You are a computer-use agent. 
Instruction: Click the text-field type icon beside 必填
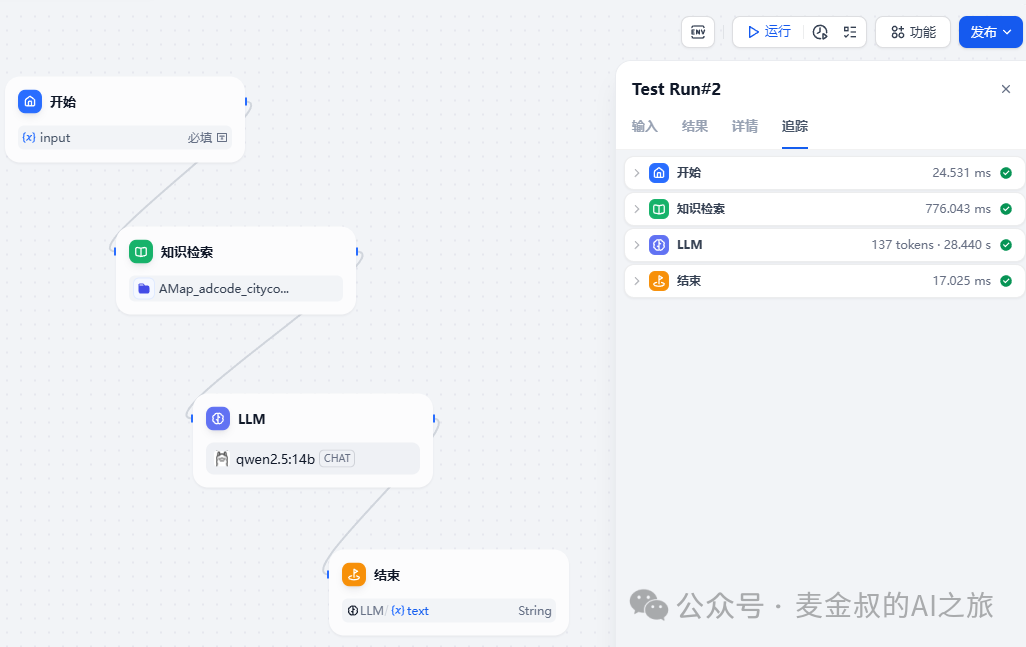click(x=222, y=137)
